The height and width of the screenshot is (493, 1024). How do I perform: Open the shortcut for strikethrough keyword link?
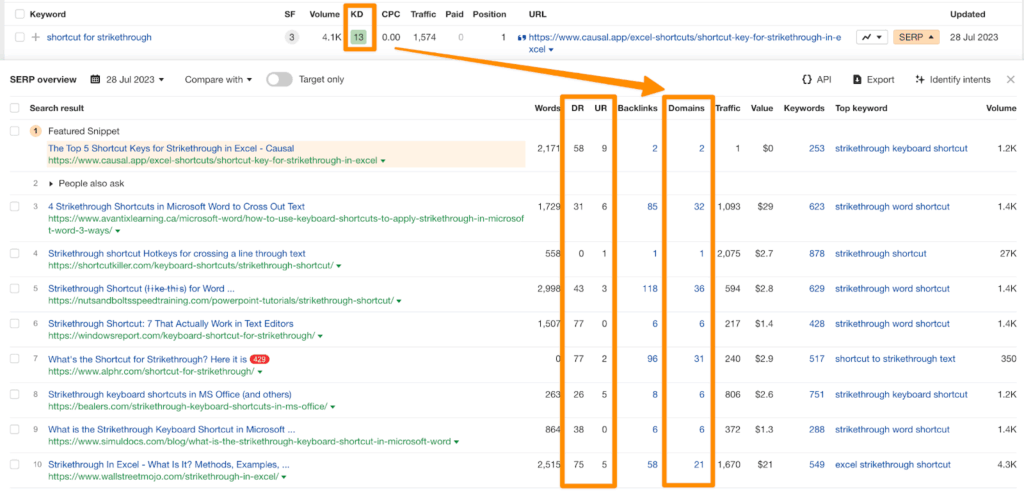click(x=99, y=37)
